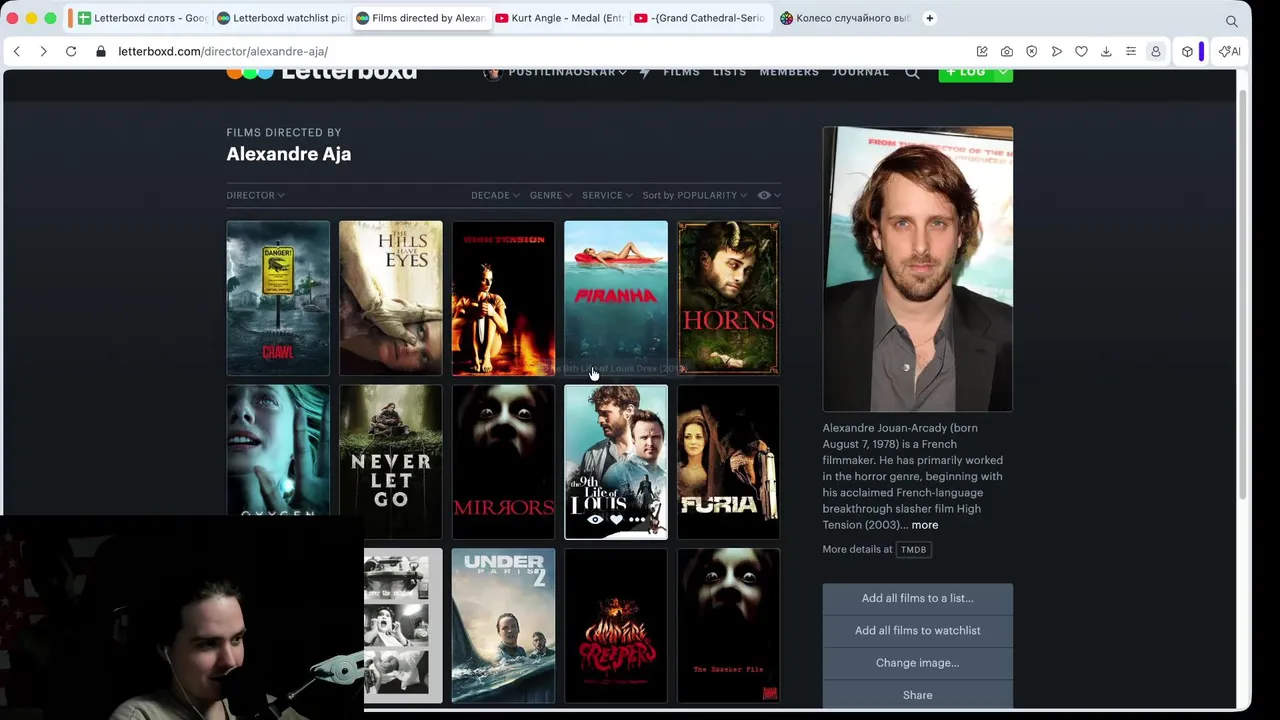The image size is (1280, 720).
Task: Click the Letterboxd logo
Action: (322, 72)
